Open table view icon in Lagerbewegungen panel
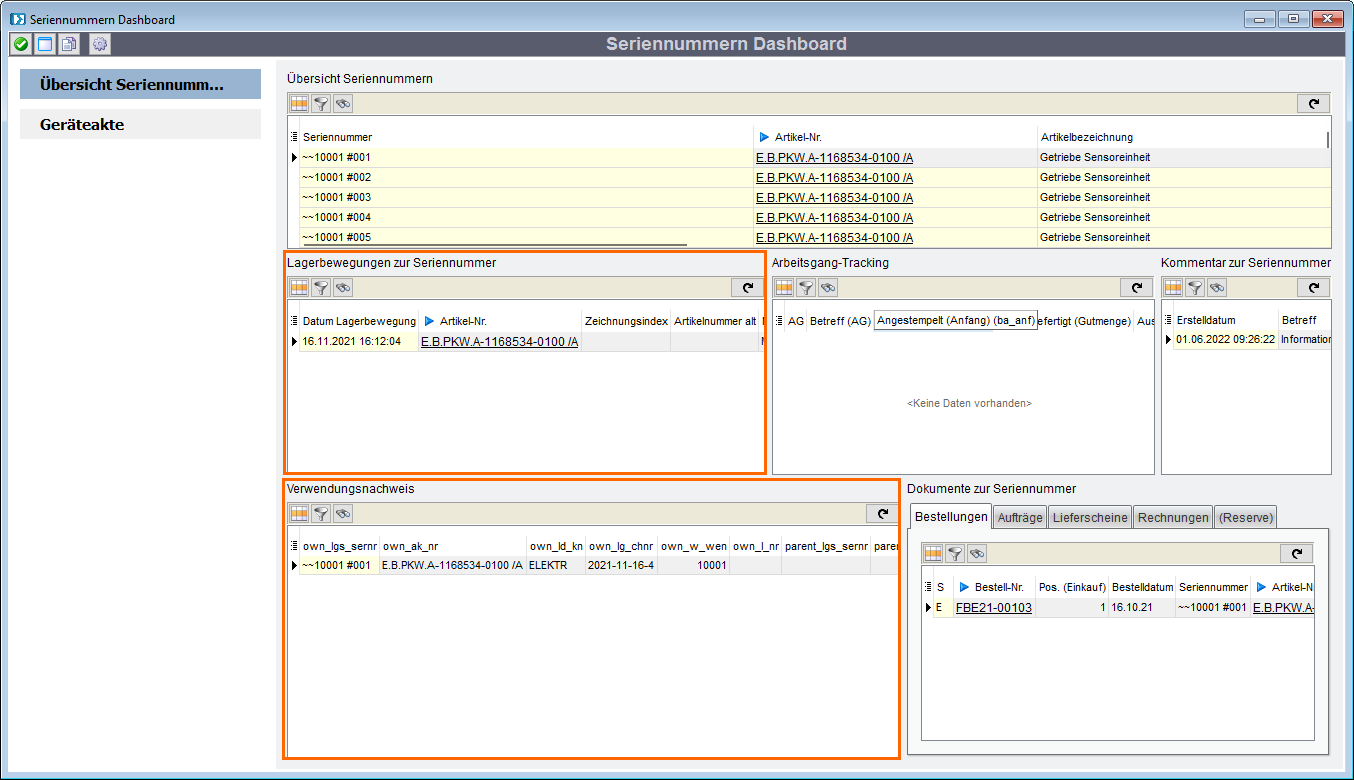 coord(299,287)
